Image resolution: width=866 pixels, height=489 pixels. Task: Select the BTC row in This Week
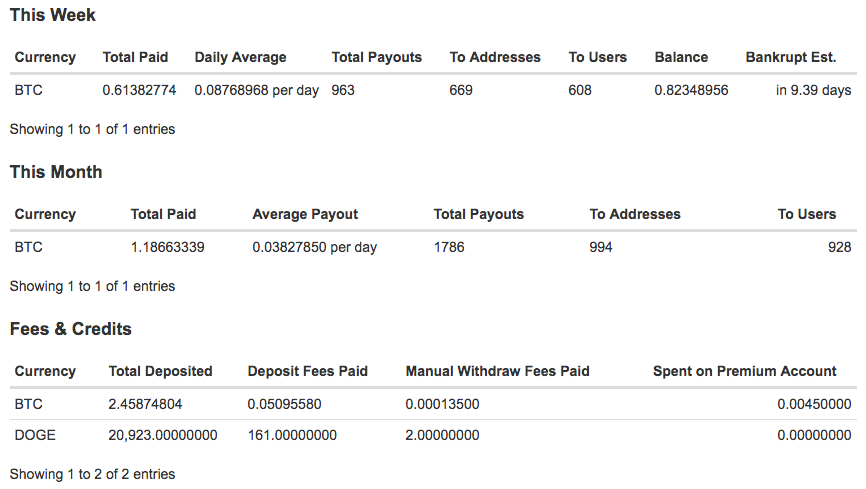(433, 90)
